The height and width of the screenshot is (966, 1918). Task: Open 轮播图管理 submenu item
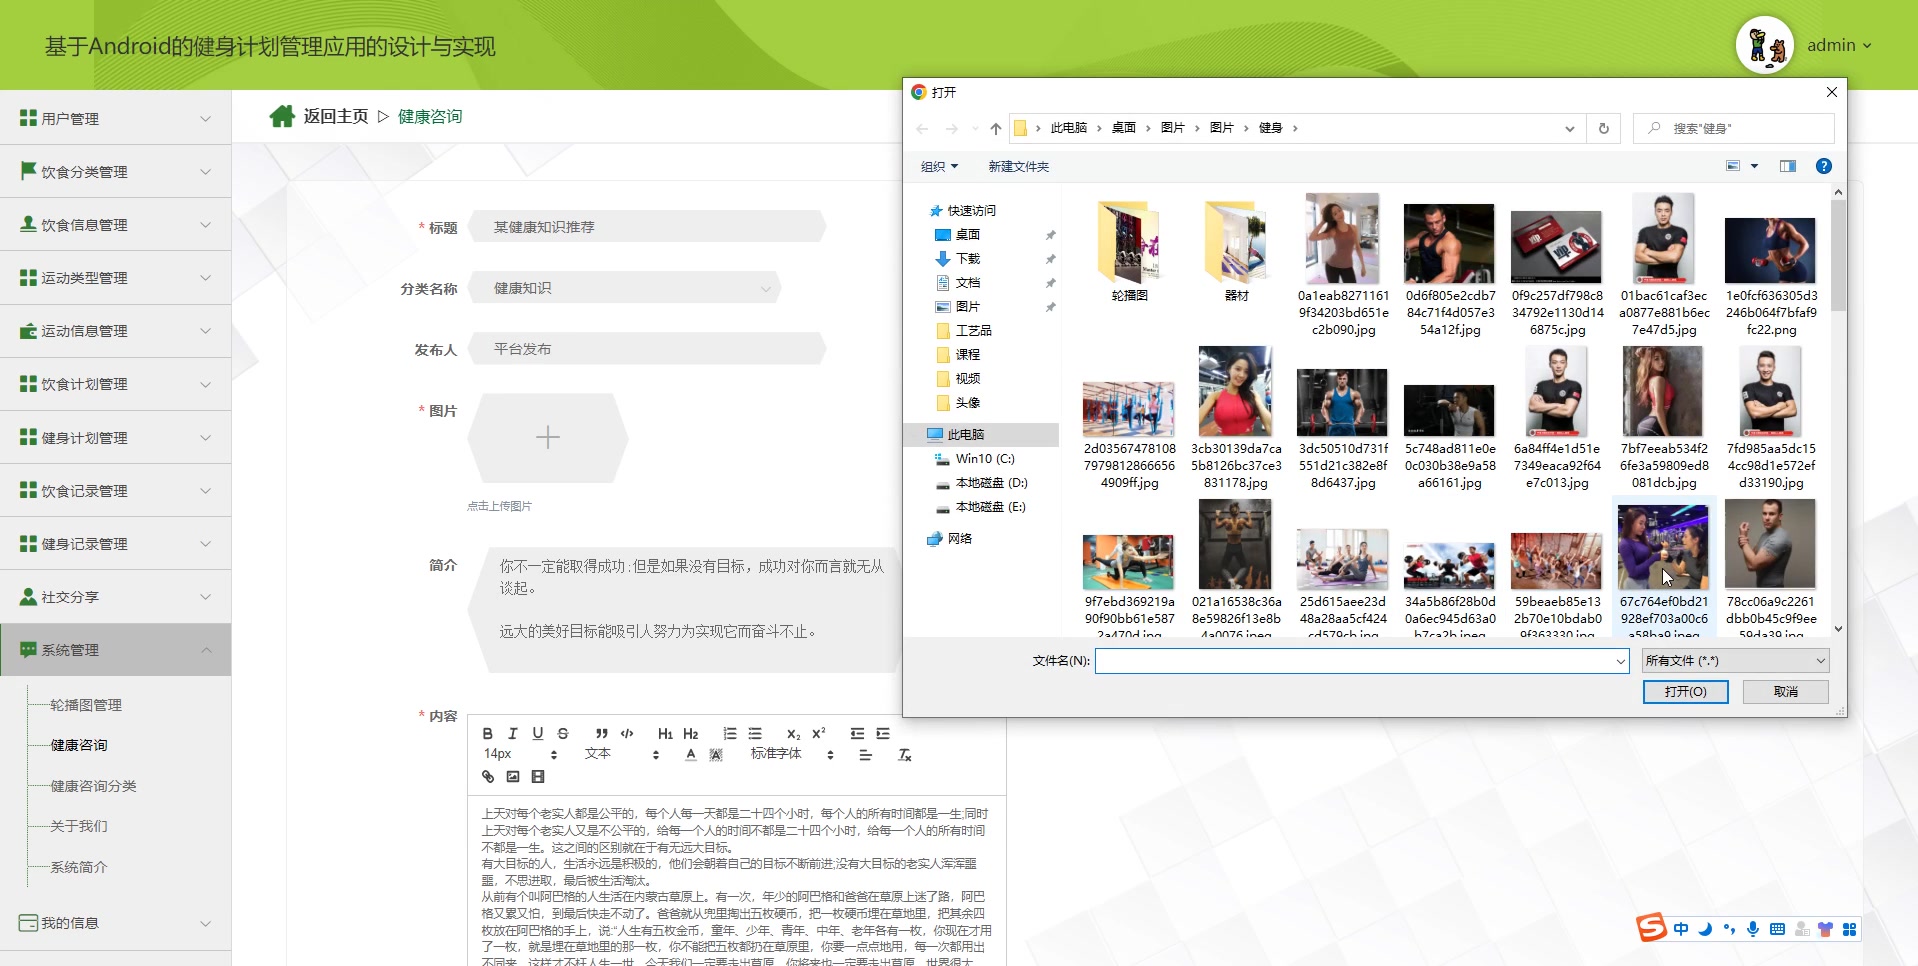pyautogui.click(x=86, y=705)
